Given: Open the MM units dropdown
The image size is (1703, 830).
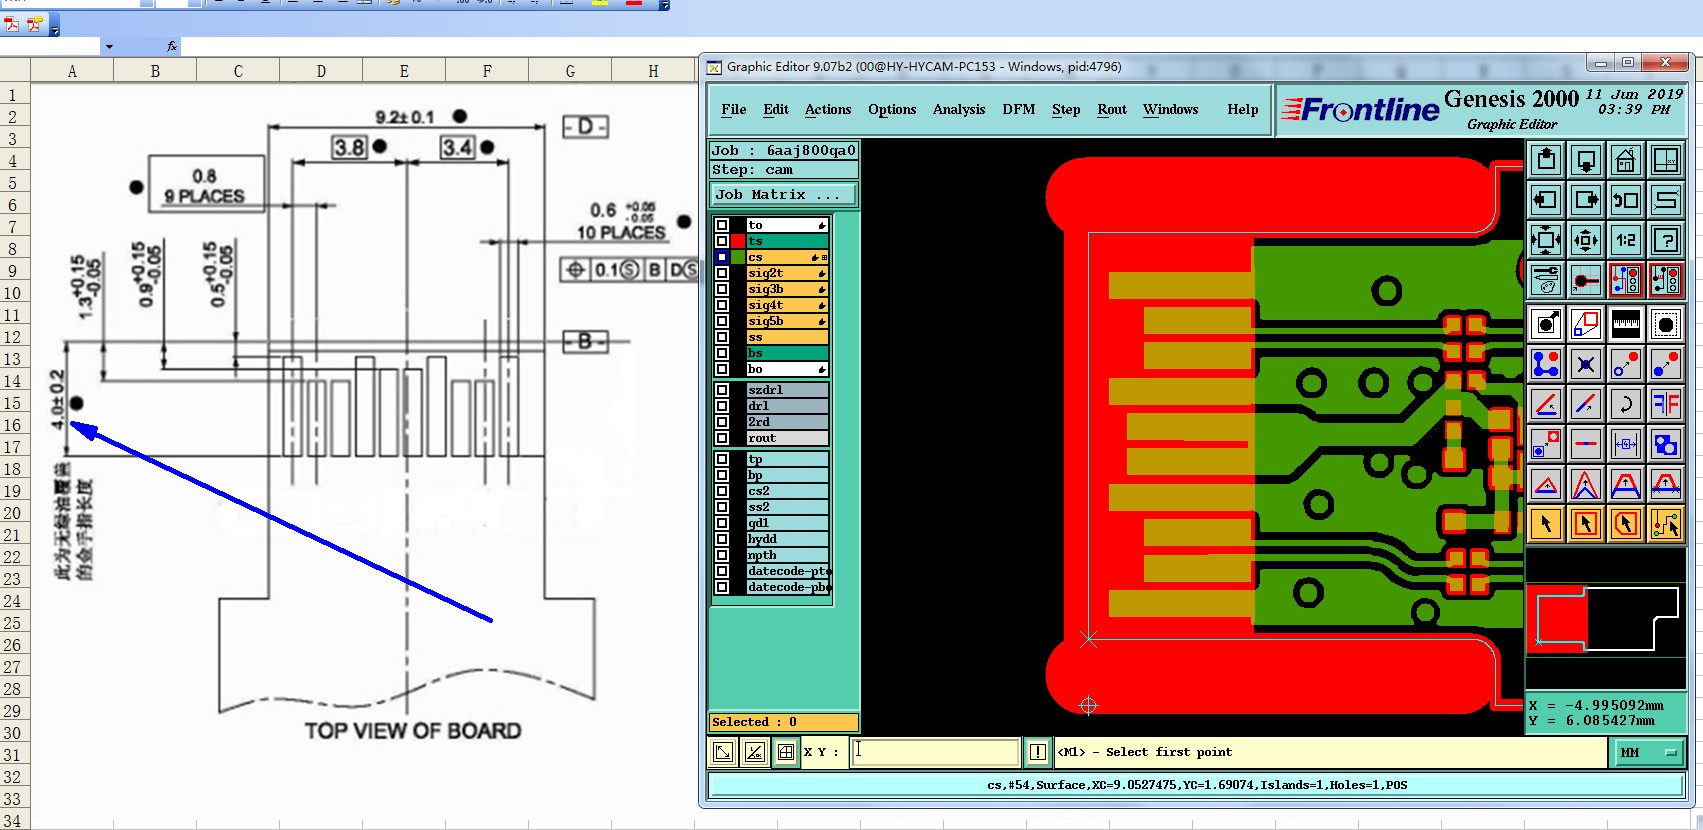Looking at the screenshot, I should (x=1647, y=752).
